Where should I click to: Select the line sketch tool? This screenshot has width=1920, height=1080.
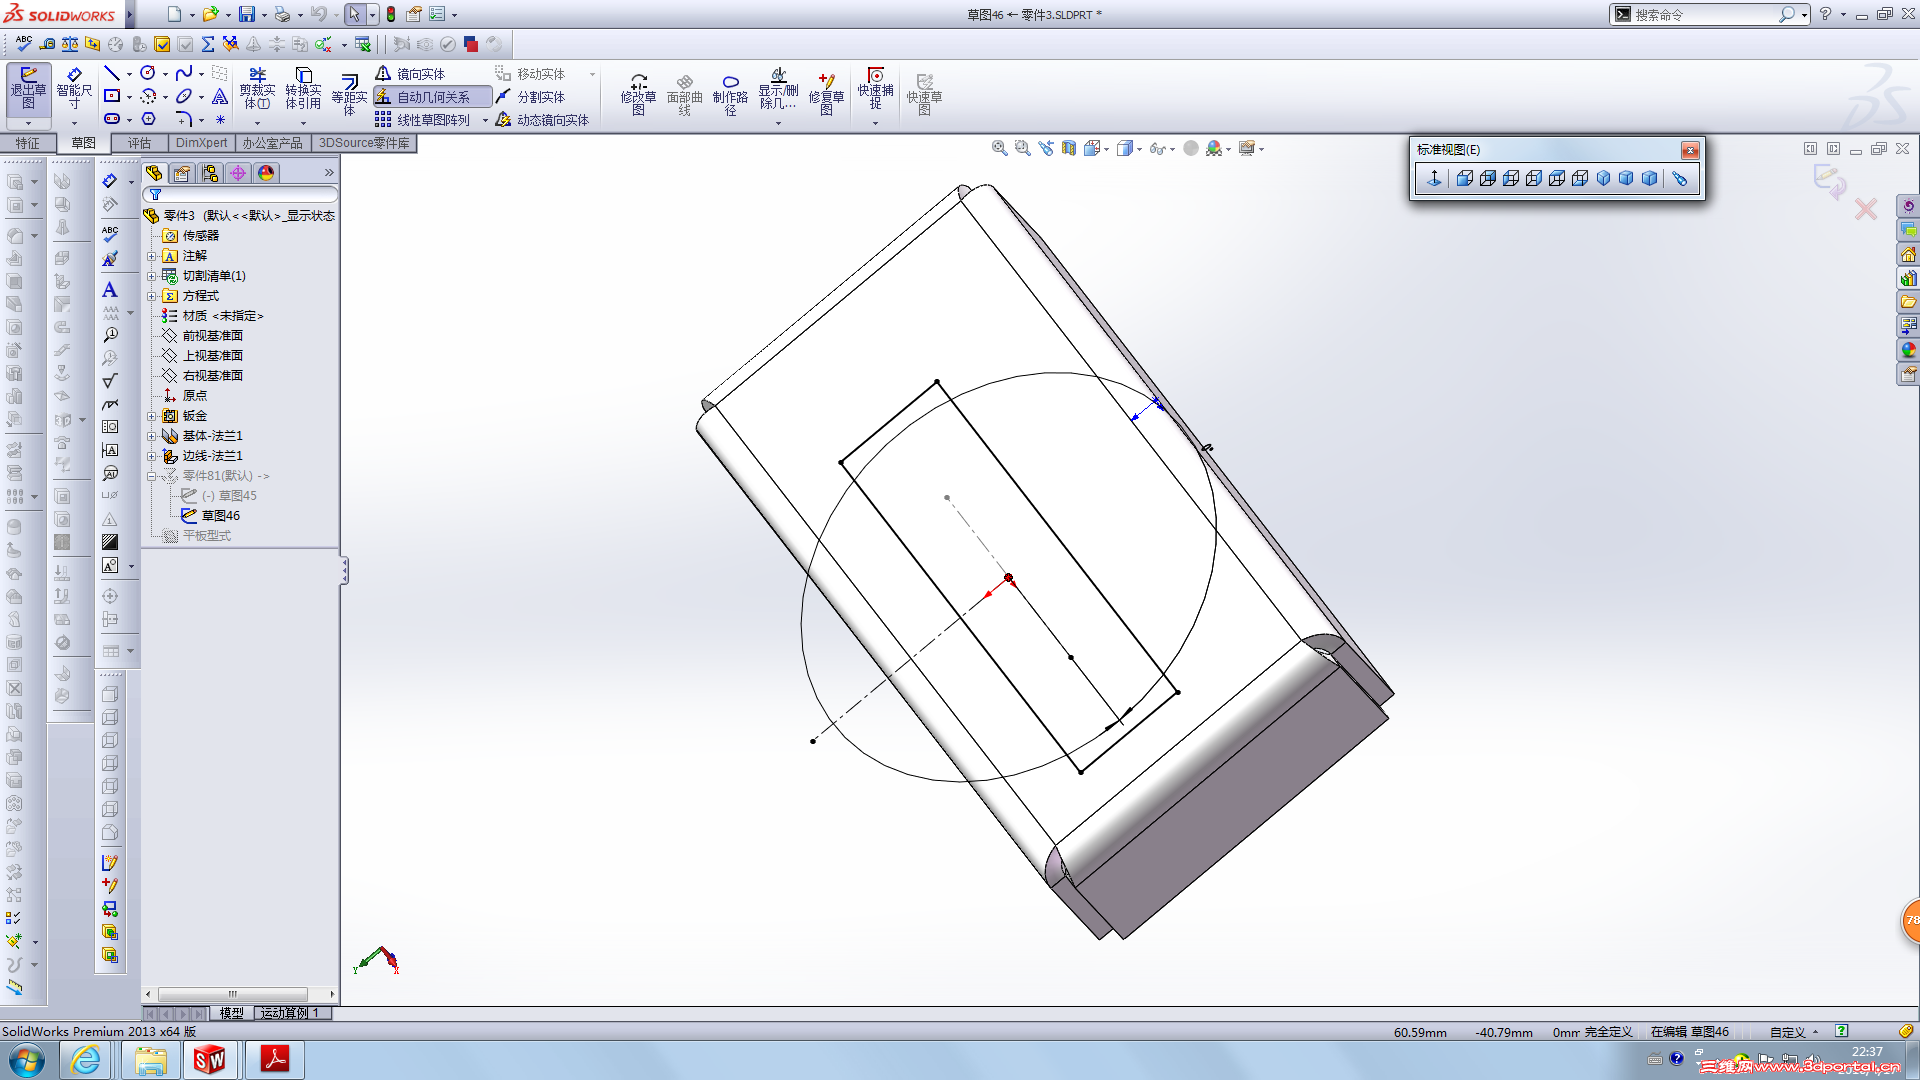(x=112, y=74)
